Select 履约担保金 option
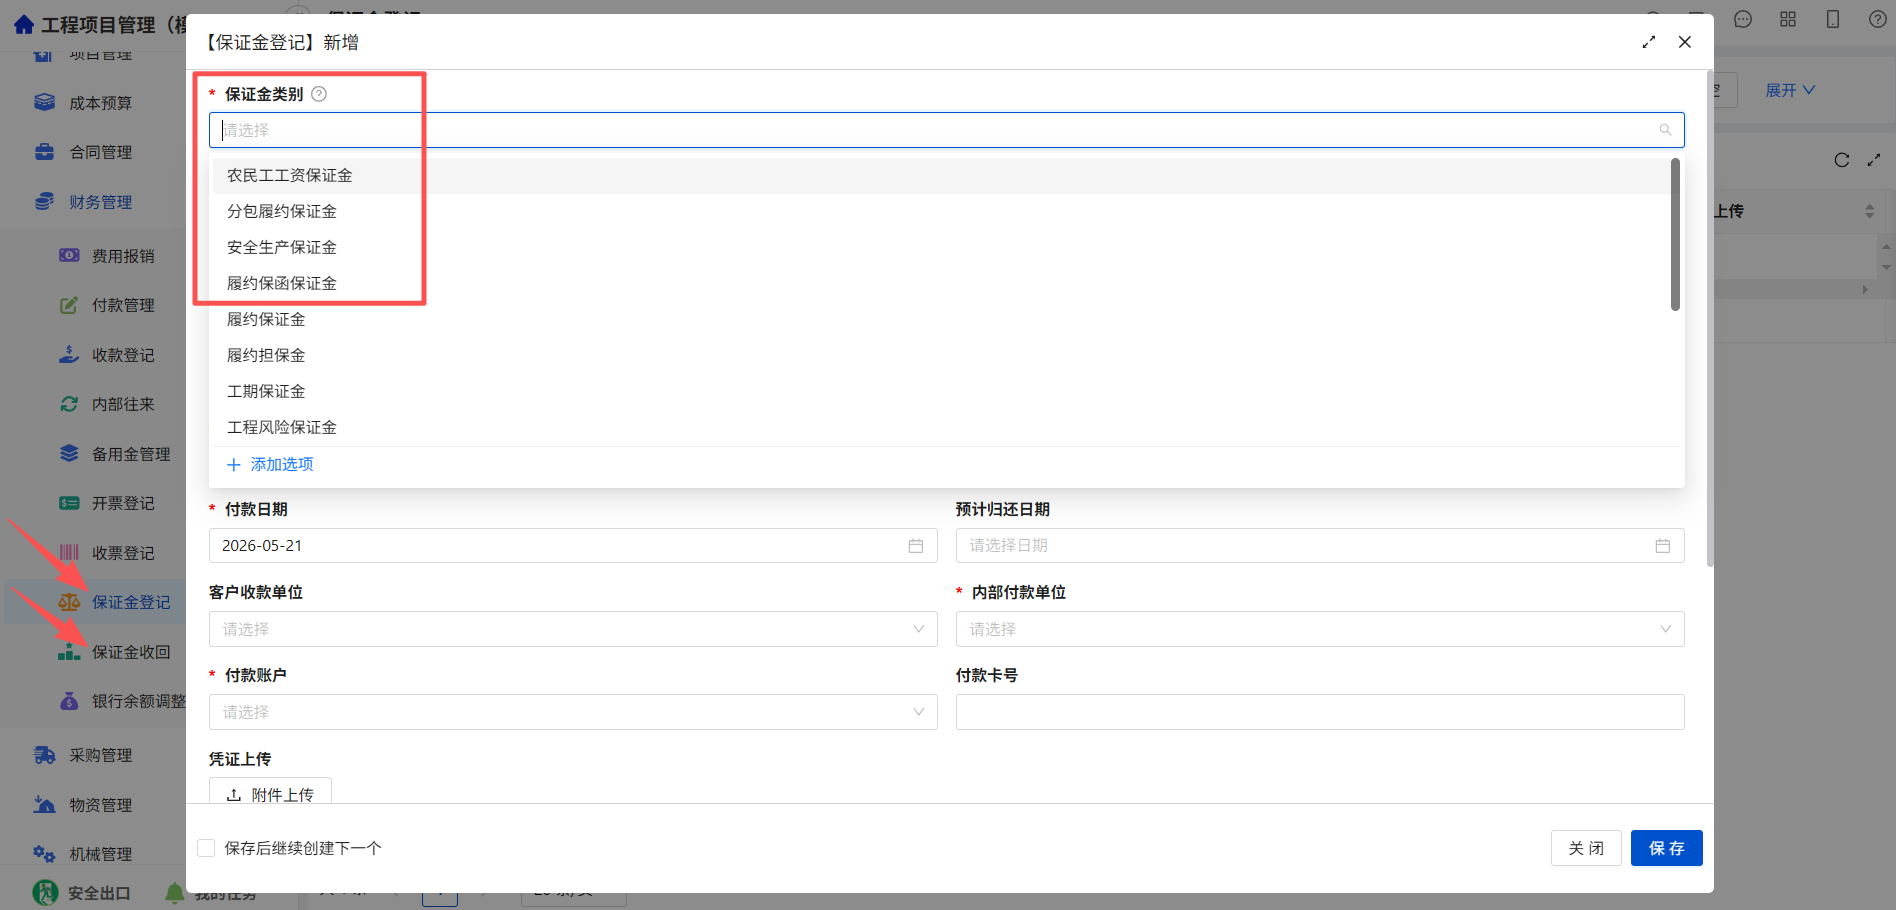1896x910 pixels. [x=266, y=355]
